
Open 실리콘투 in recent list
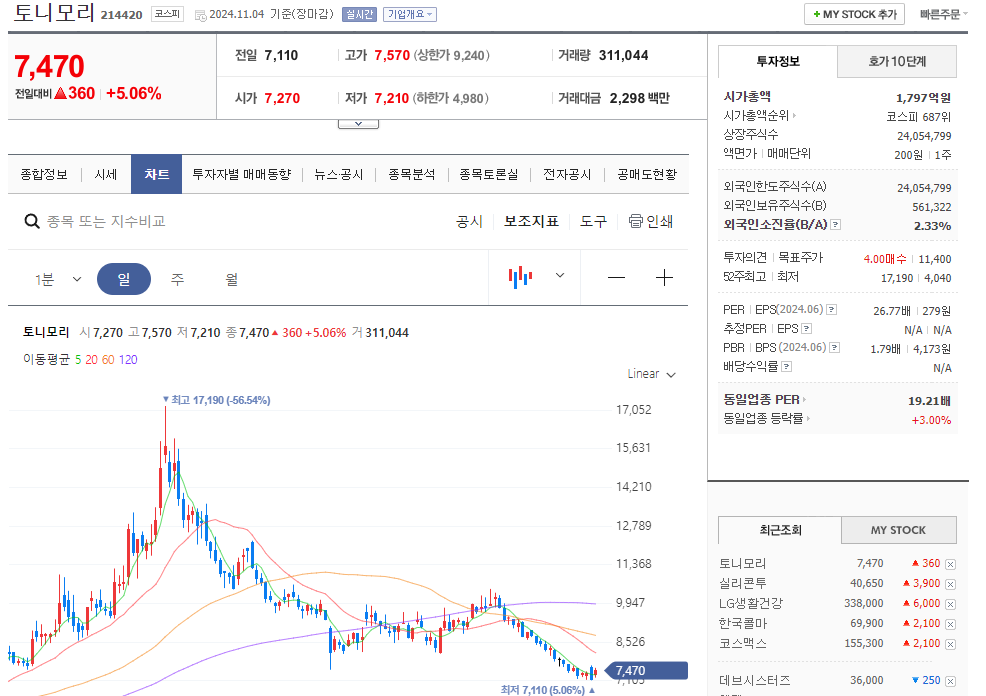[743, 583]
